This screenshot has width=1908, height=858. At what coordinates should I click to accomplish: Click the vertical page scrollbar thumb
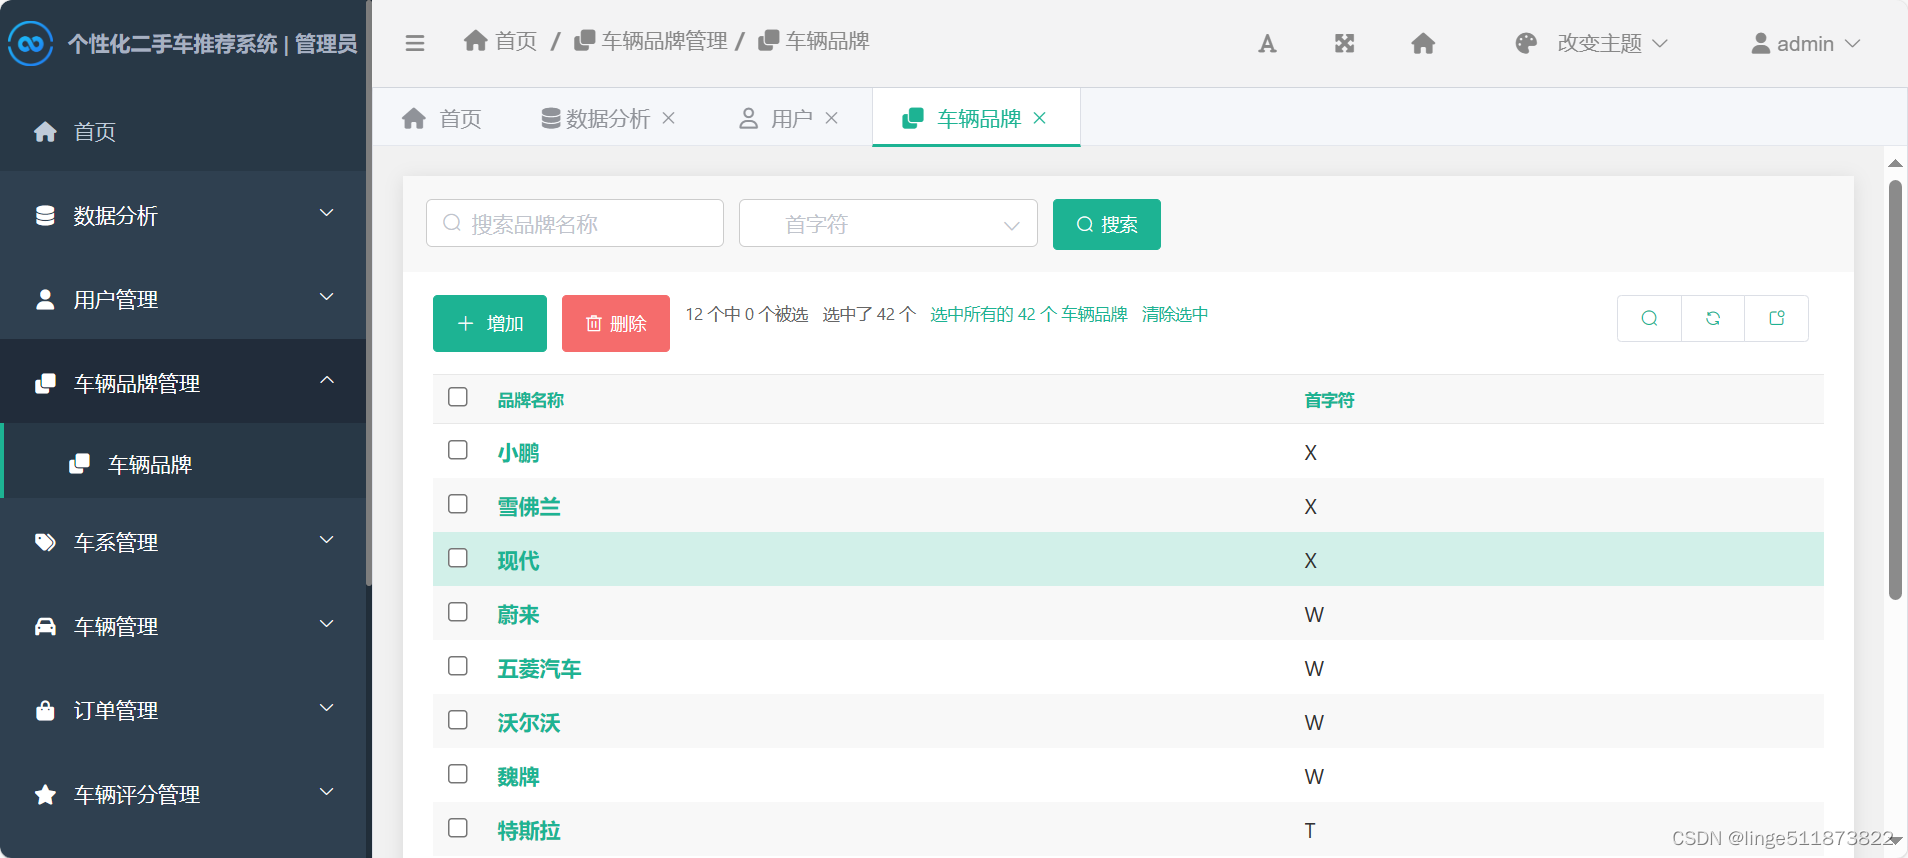1895,390
